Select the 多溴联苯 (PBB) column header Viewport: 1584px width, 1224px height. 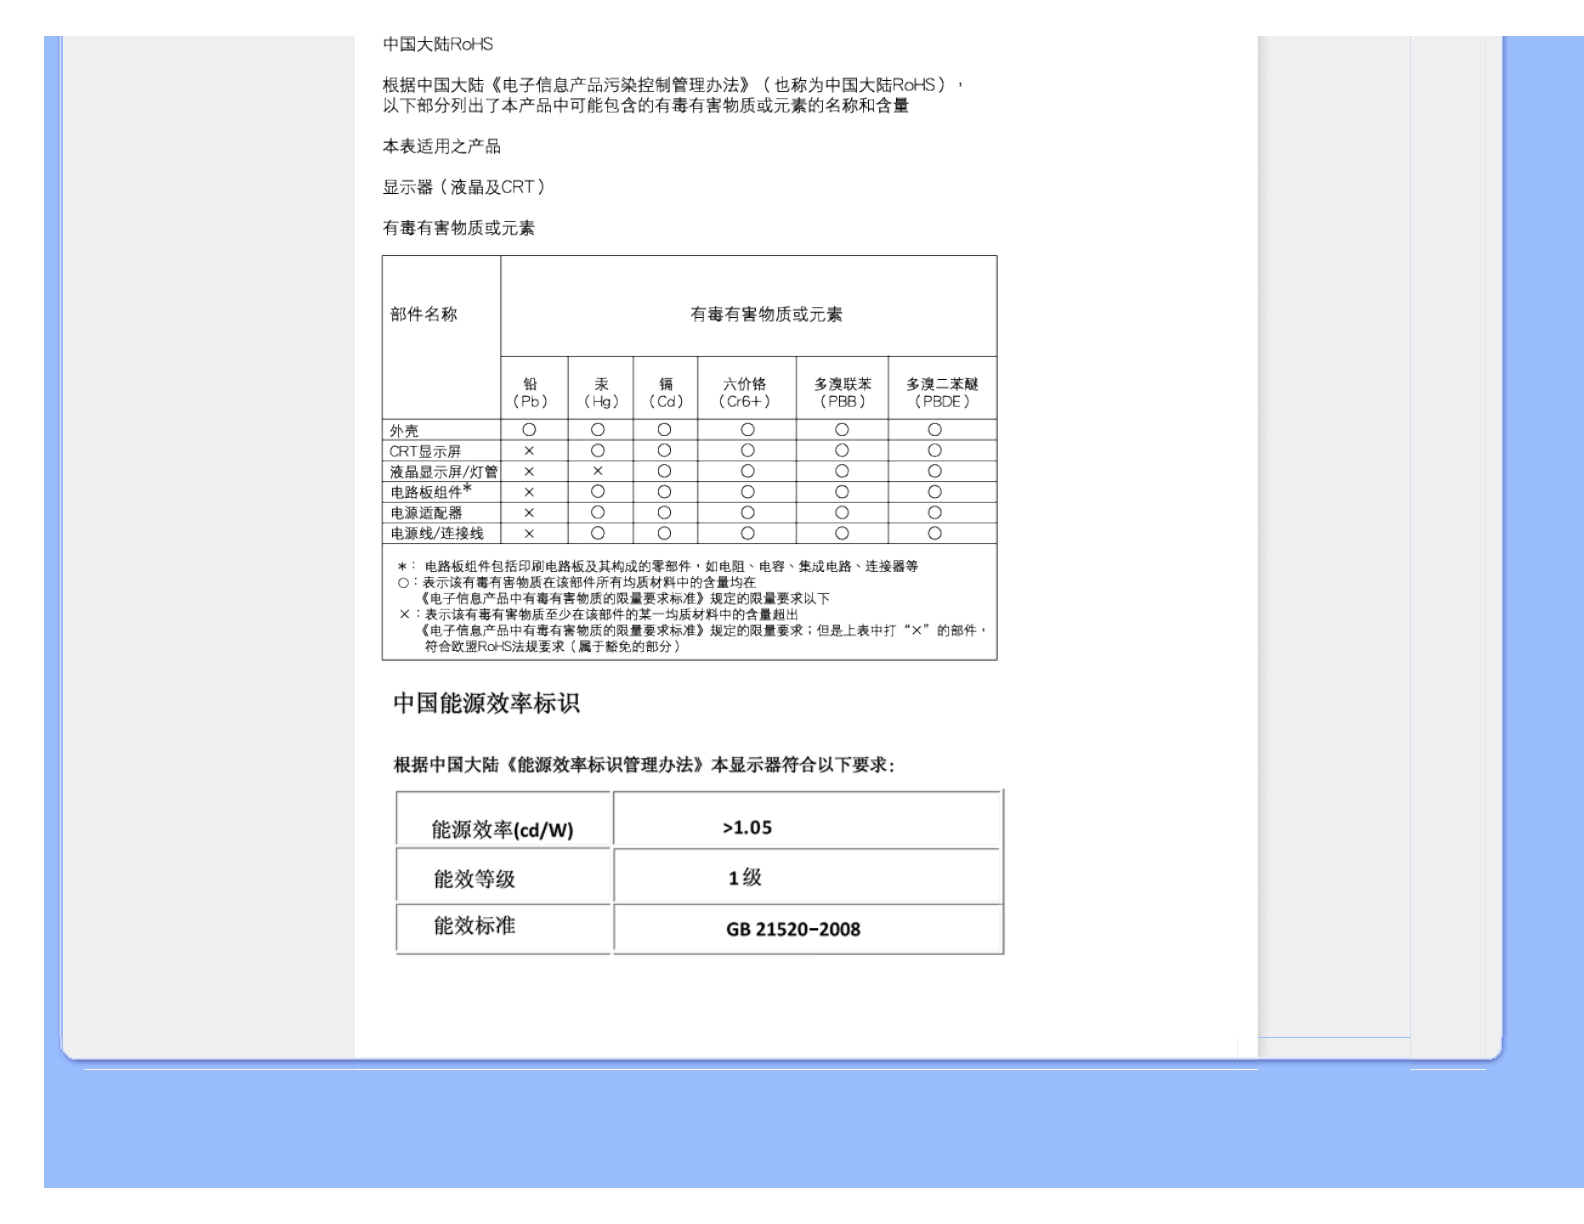coord(842,393)
